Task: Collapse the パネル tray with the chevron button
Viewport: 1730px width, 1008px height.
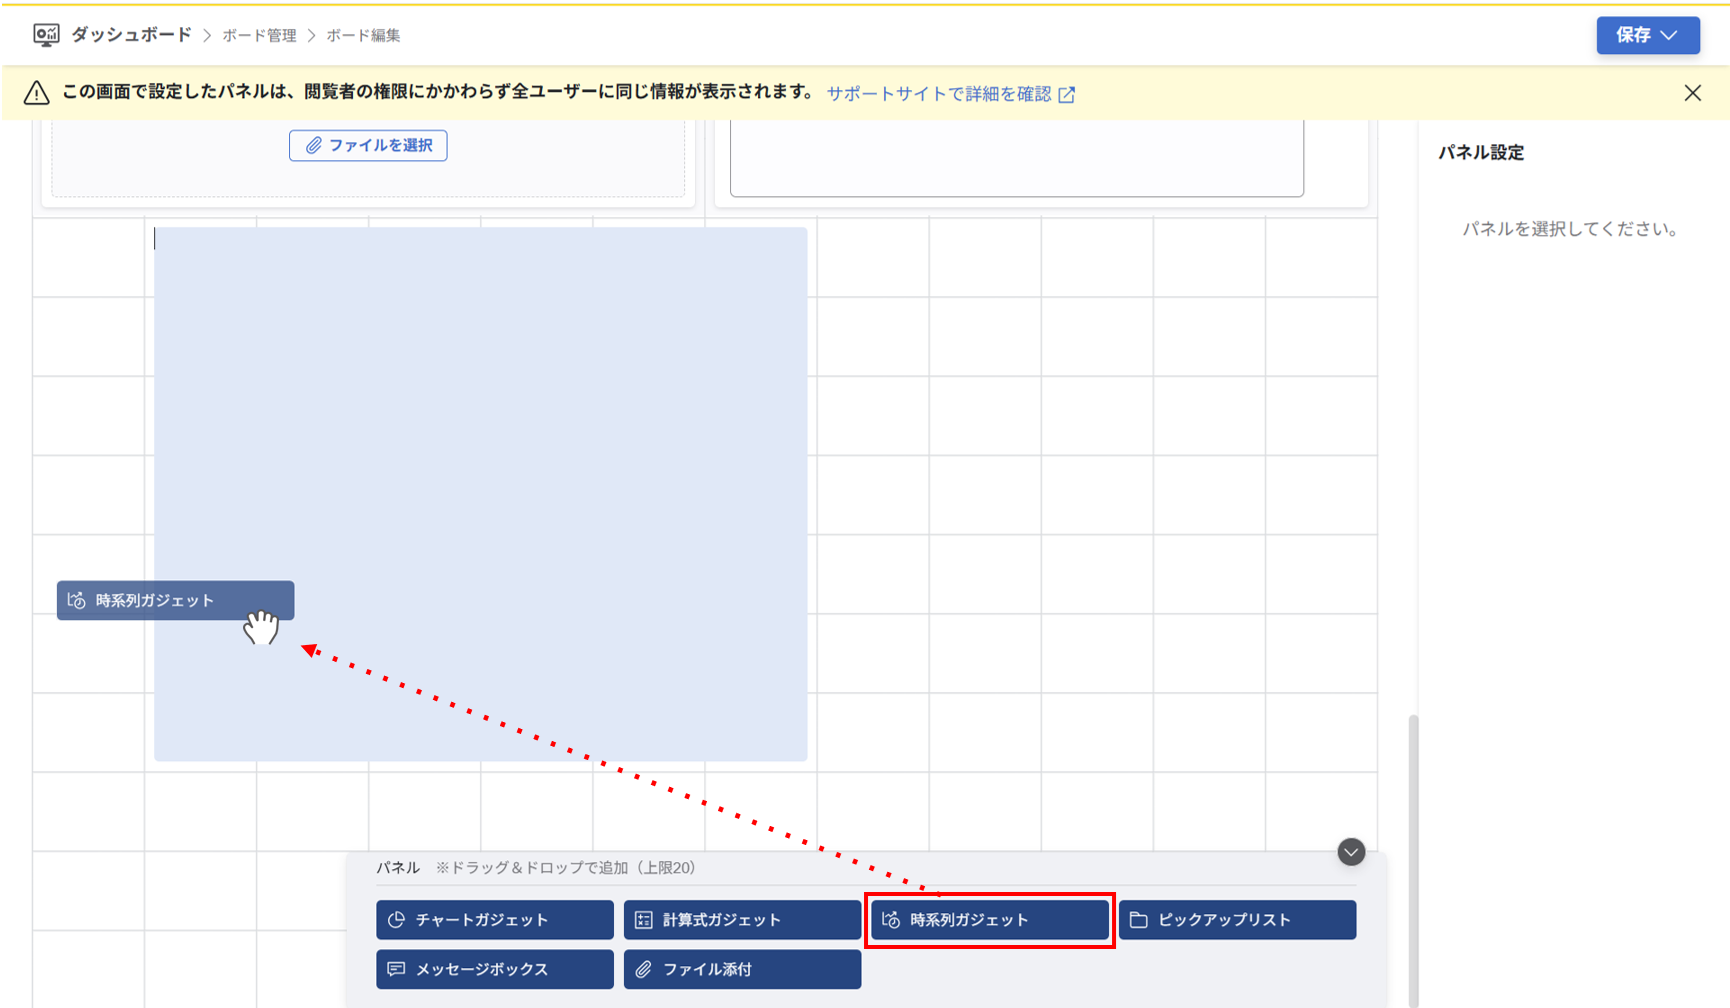Action: (1350, 852)
